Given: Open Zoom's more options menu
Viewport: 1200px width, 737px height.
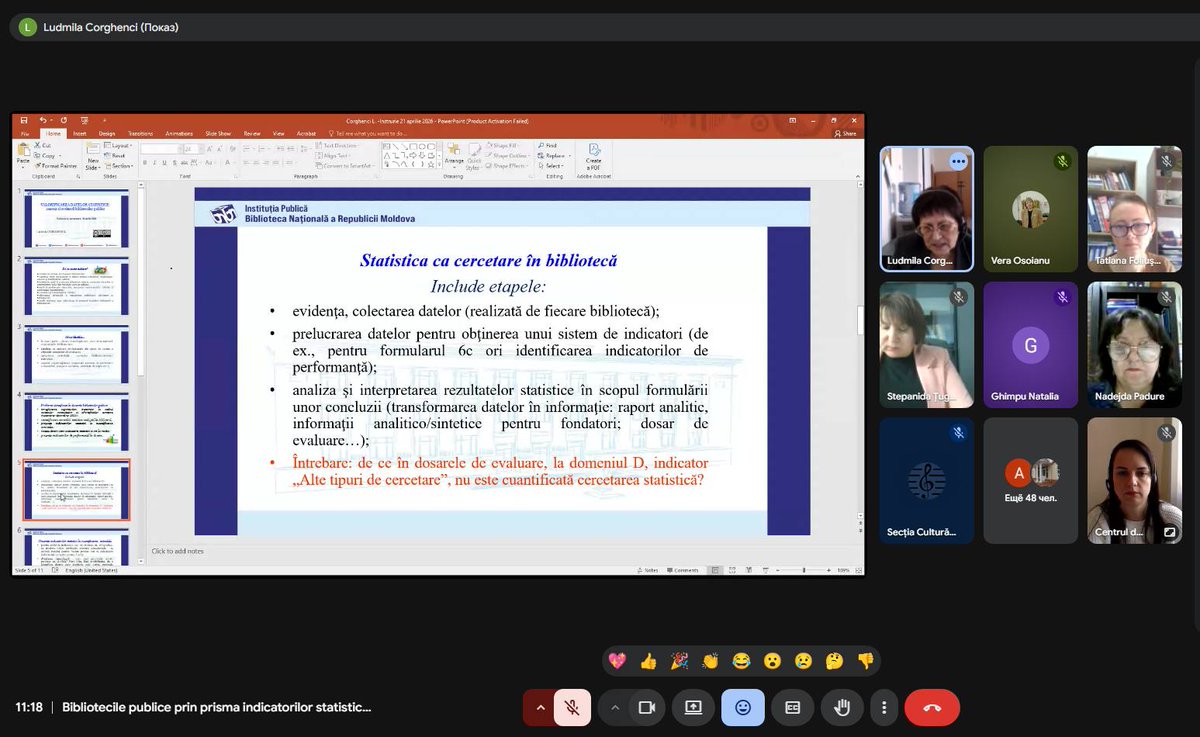Looking at the screenshot, I should coord(883,707).
